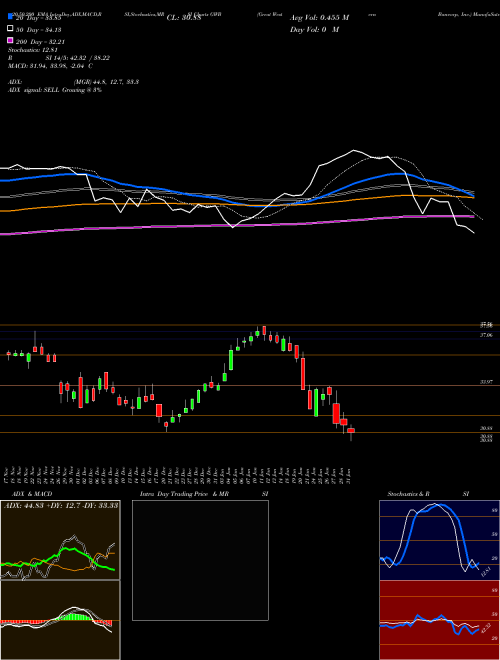
Task: Click the '(MGR) 44.8, 12.7, 33.3' ADX values
Action: pos(106,82)
